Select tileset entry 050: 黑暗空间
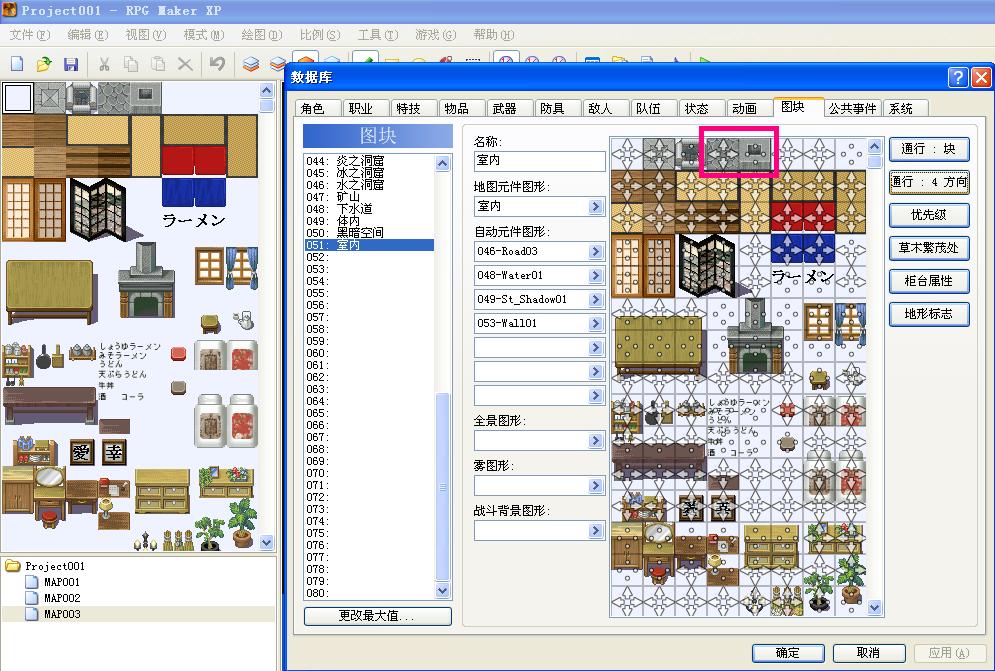995x671 pixels. coord(369,233)
